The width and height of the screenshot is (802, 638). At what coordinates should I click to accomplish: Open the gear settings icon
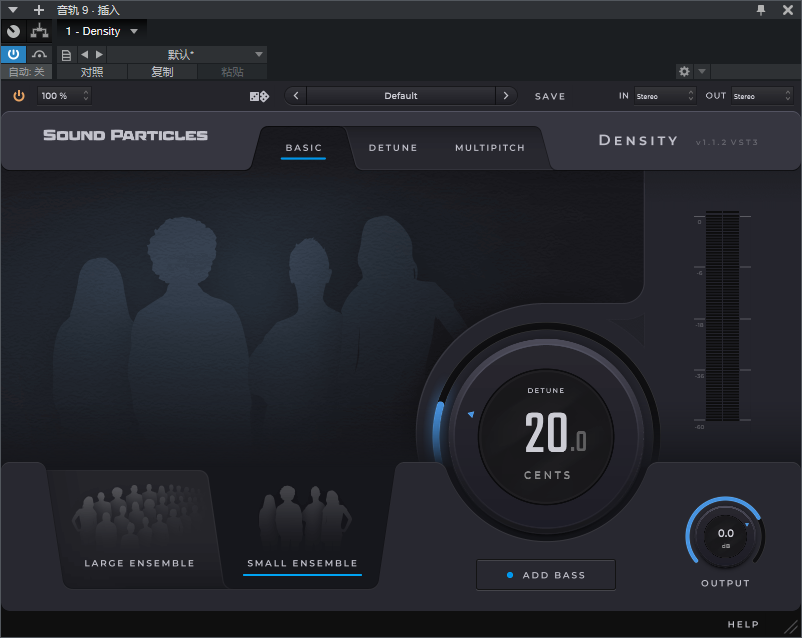[x=684, y=72]
